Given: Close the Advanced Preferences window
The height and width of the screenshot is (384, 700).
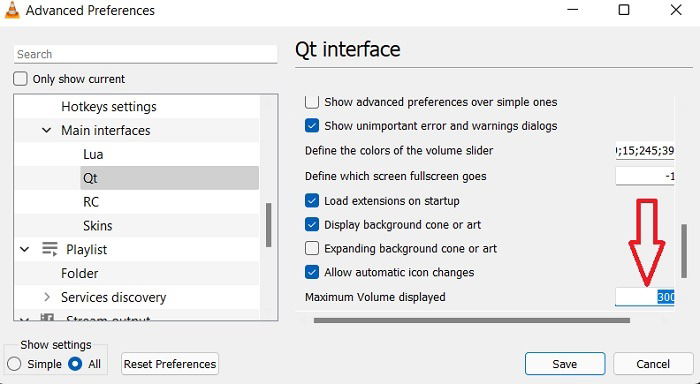Looking at the screenshot, I should (676, 10).
